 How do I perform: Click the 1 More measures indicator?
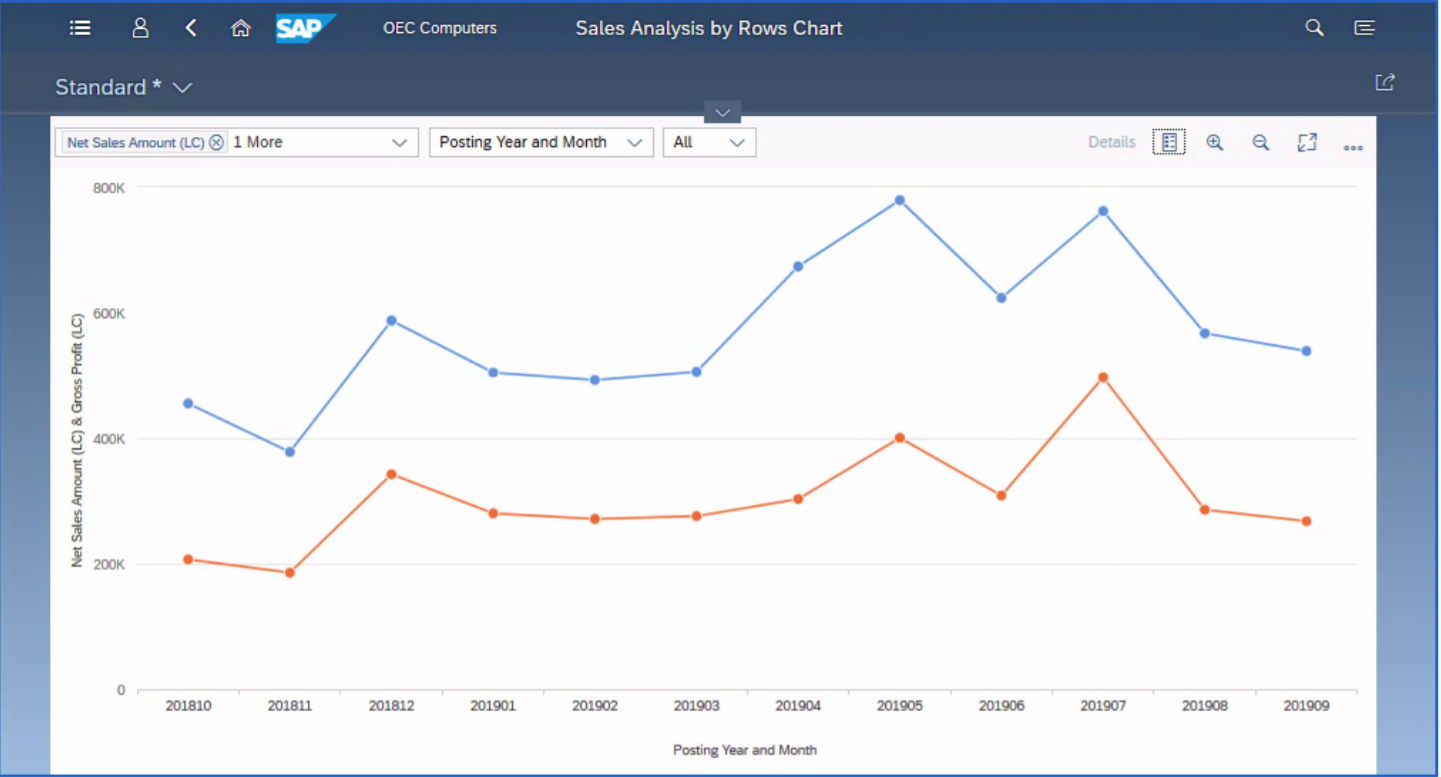click(x=258, y=142)
